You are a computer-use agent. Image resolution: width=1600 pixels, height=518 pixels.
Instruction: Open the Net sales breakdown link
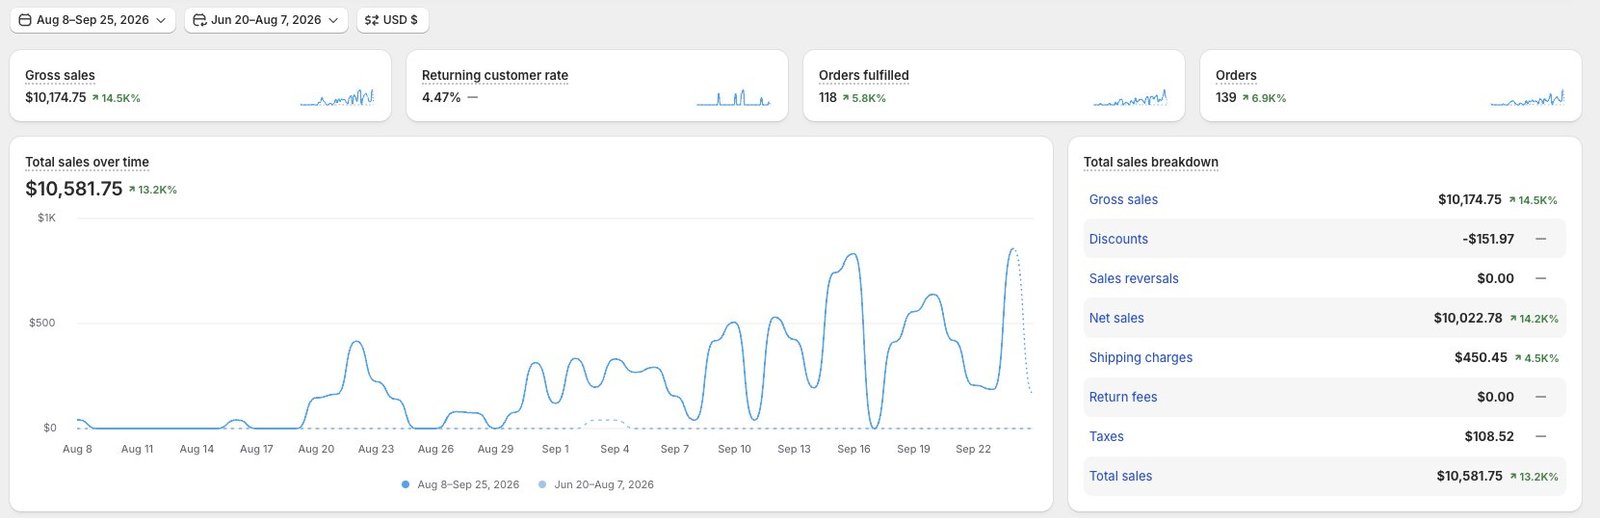coord(1116,318)
